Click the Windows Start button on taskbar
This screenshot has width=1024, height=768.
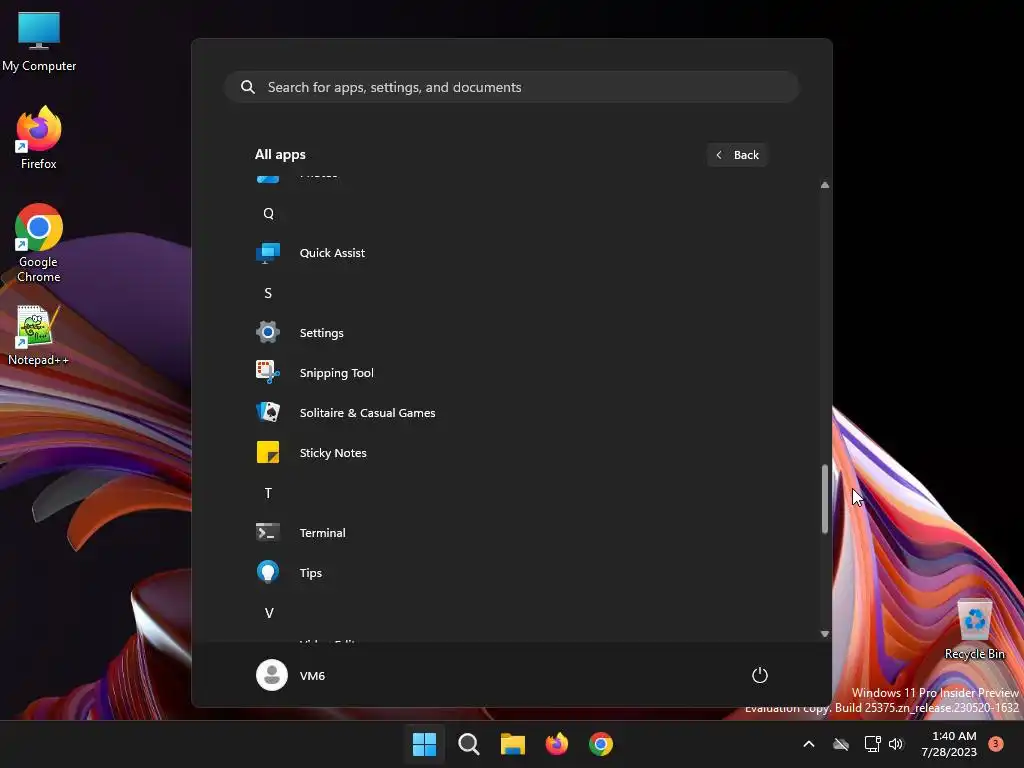point(424,744)
